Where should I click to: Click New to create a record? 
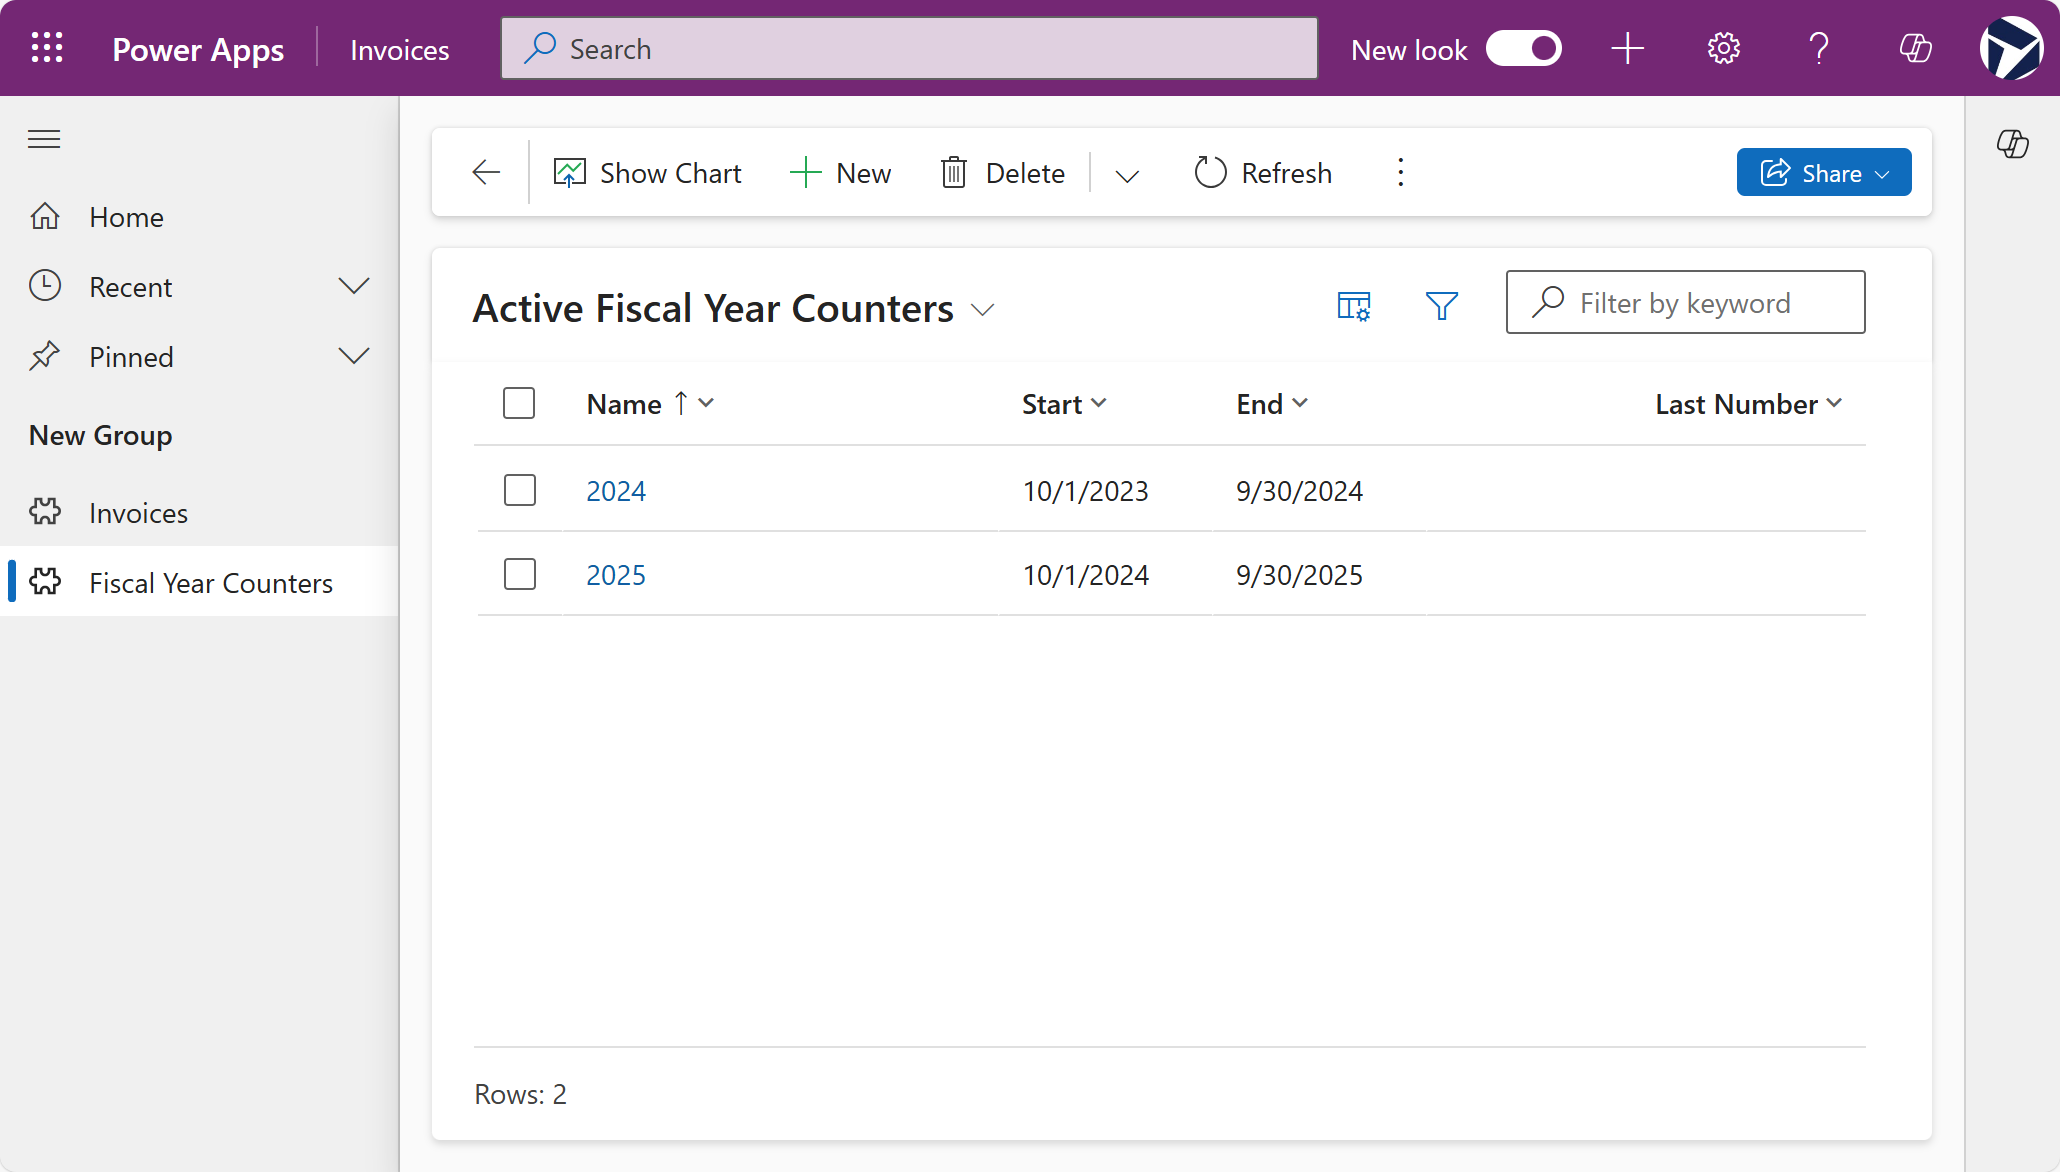coord(840,173)
